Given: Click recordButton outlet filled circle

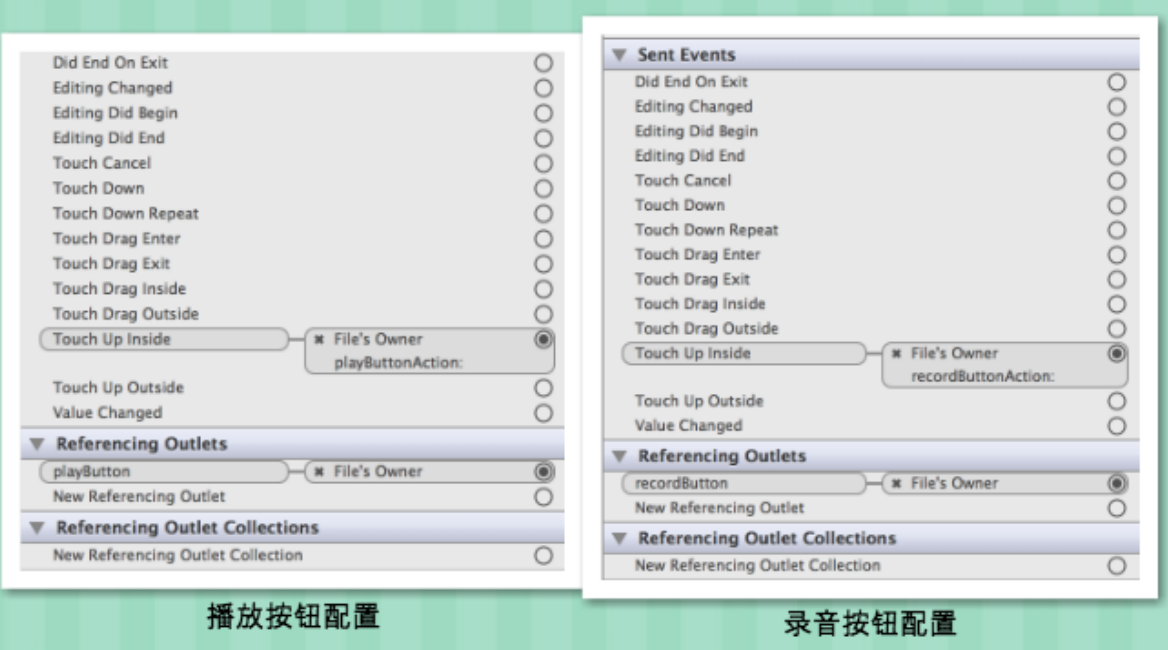Looking at the screenshot, I should (1116, 484).
